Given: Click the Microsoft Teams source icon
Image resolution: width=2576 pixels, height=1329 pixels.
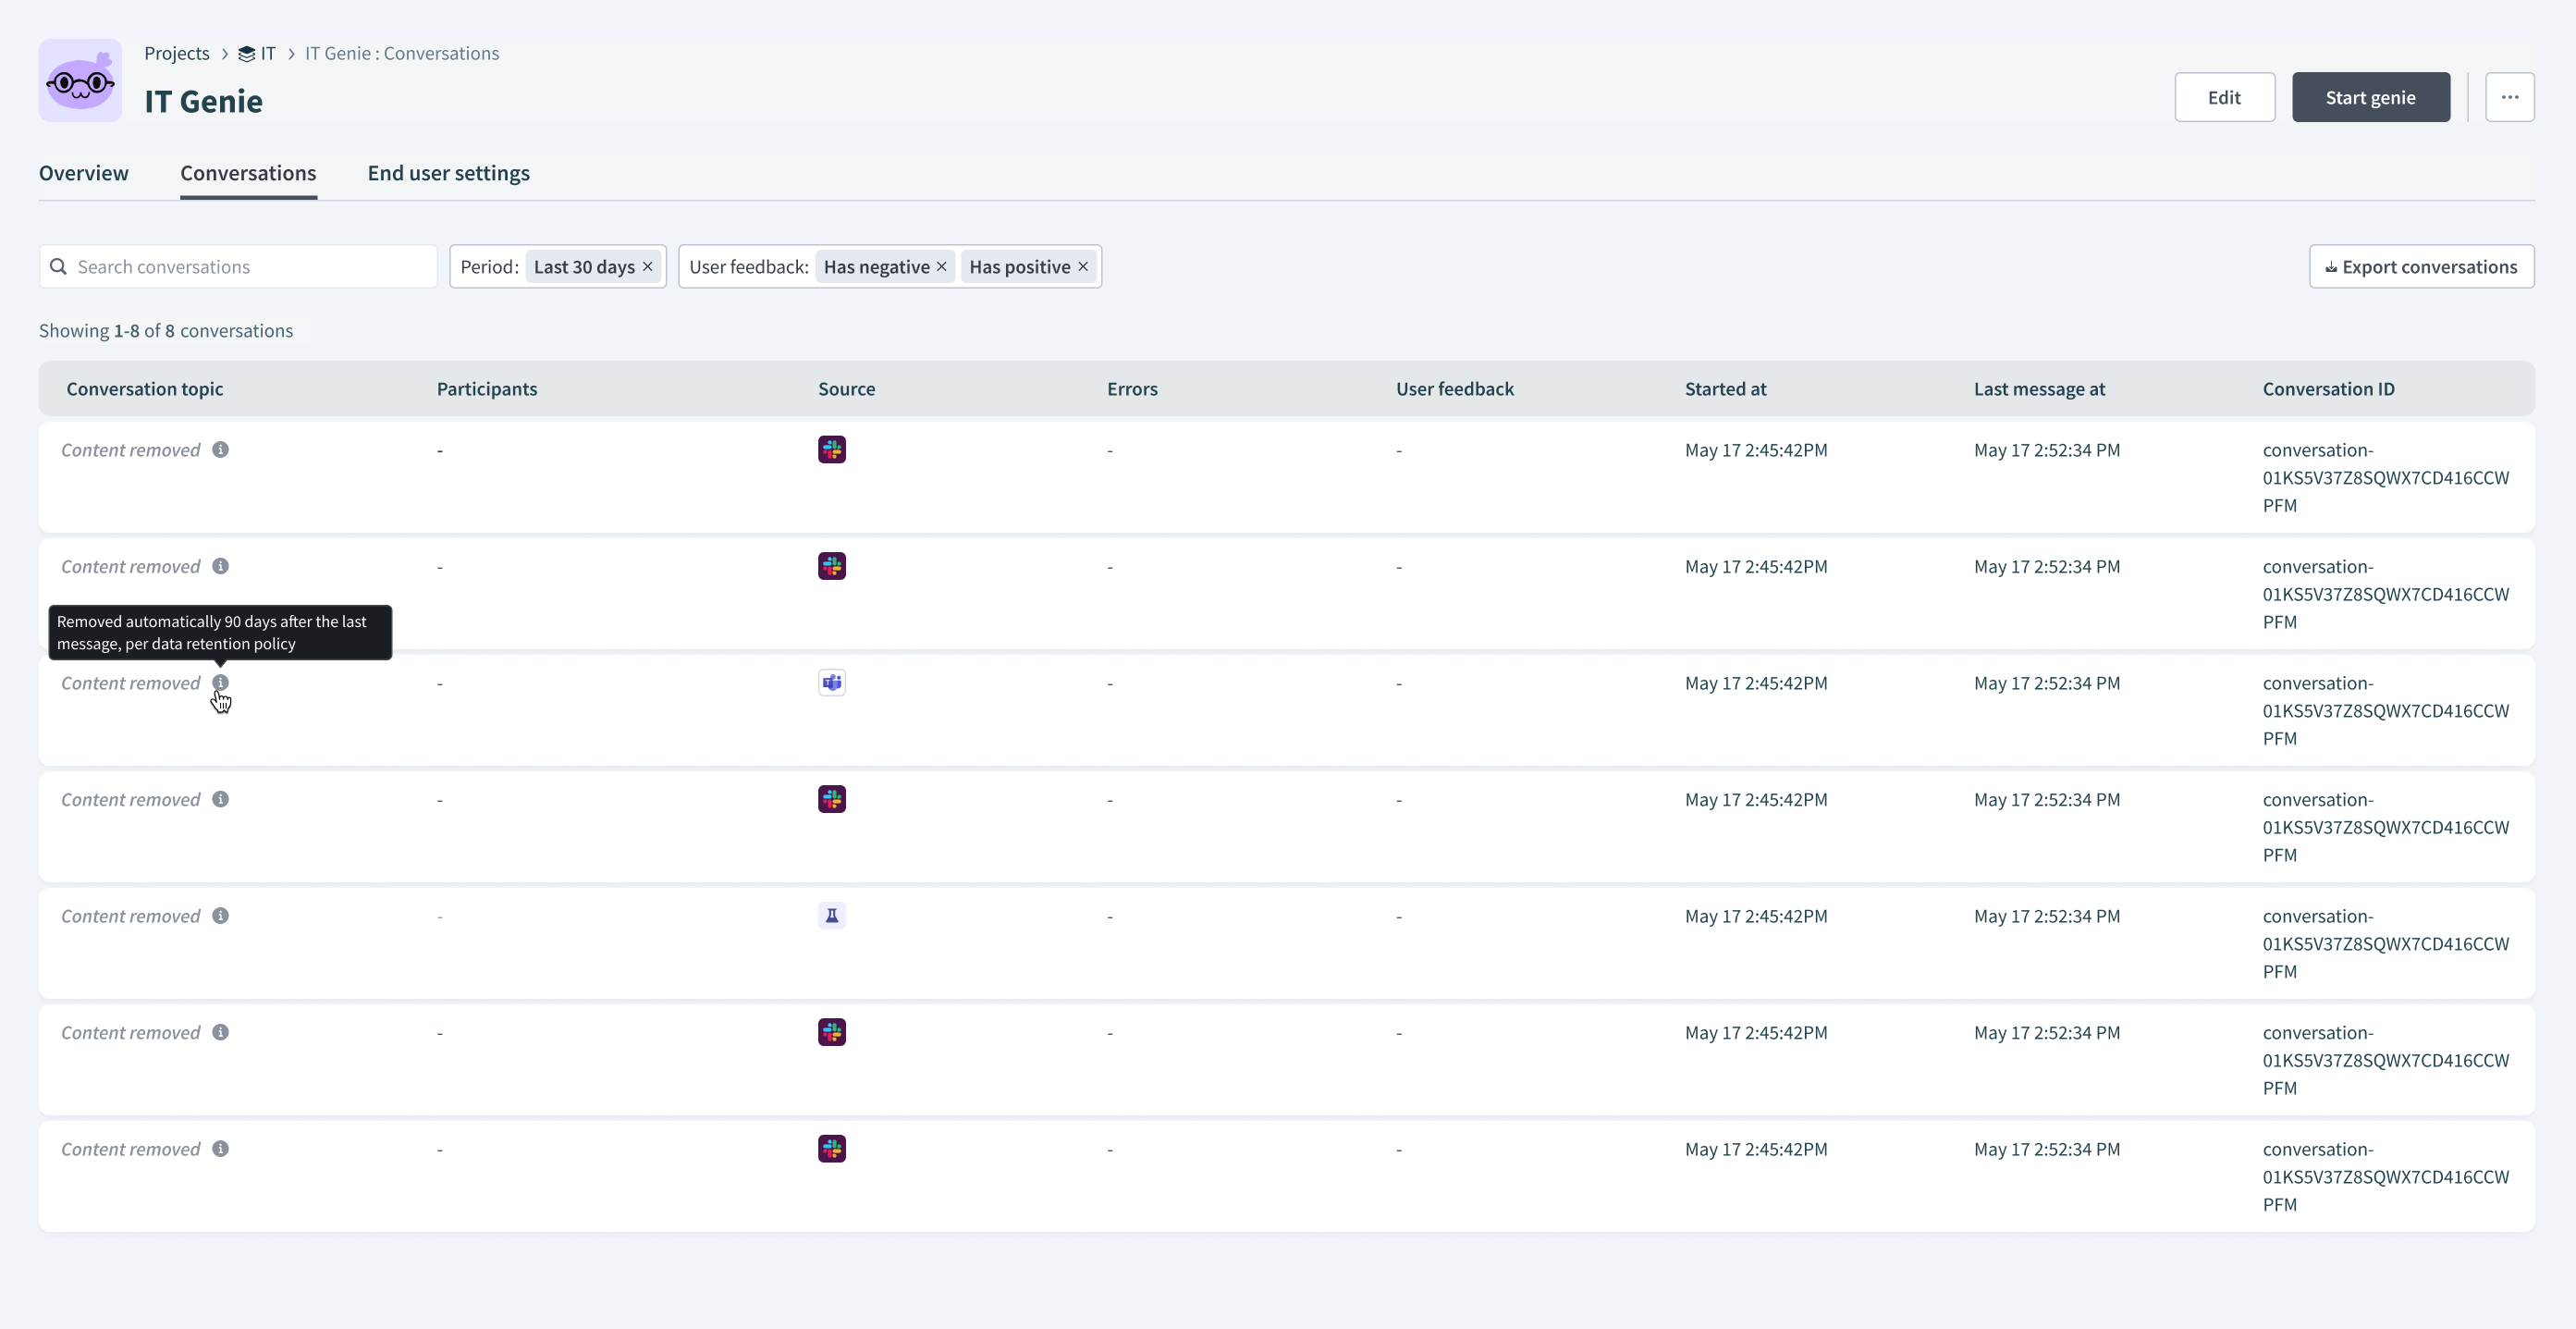Looking at the screenshot, I should pos(832,682).
